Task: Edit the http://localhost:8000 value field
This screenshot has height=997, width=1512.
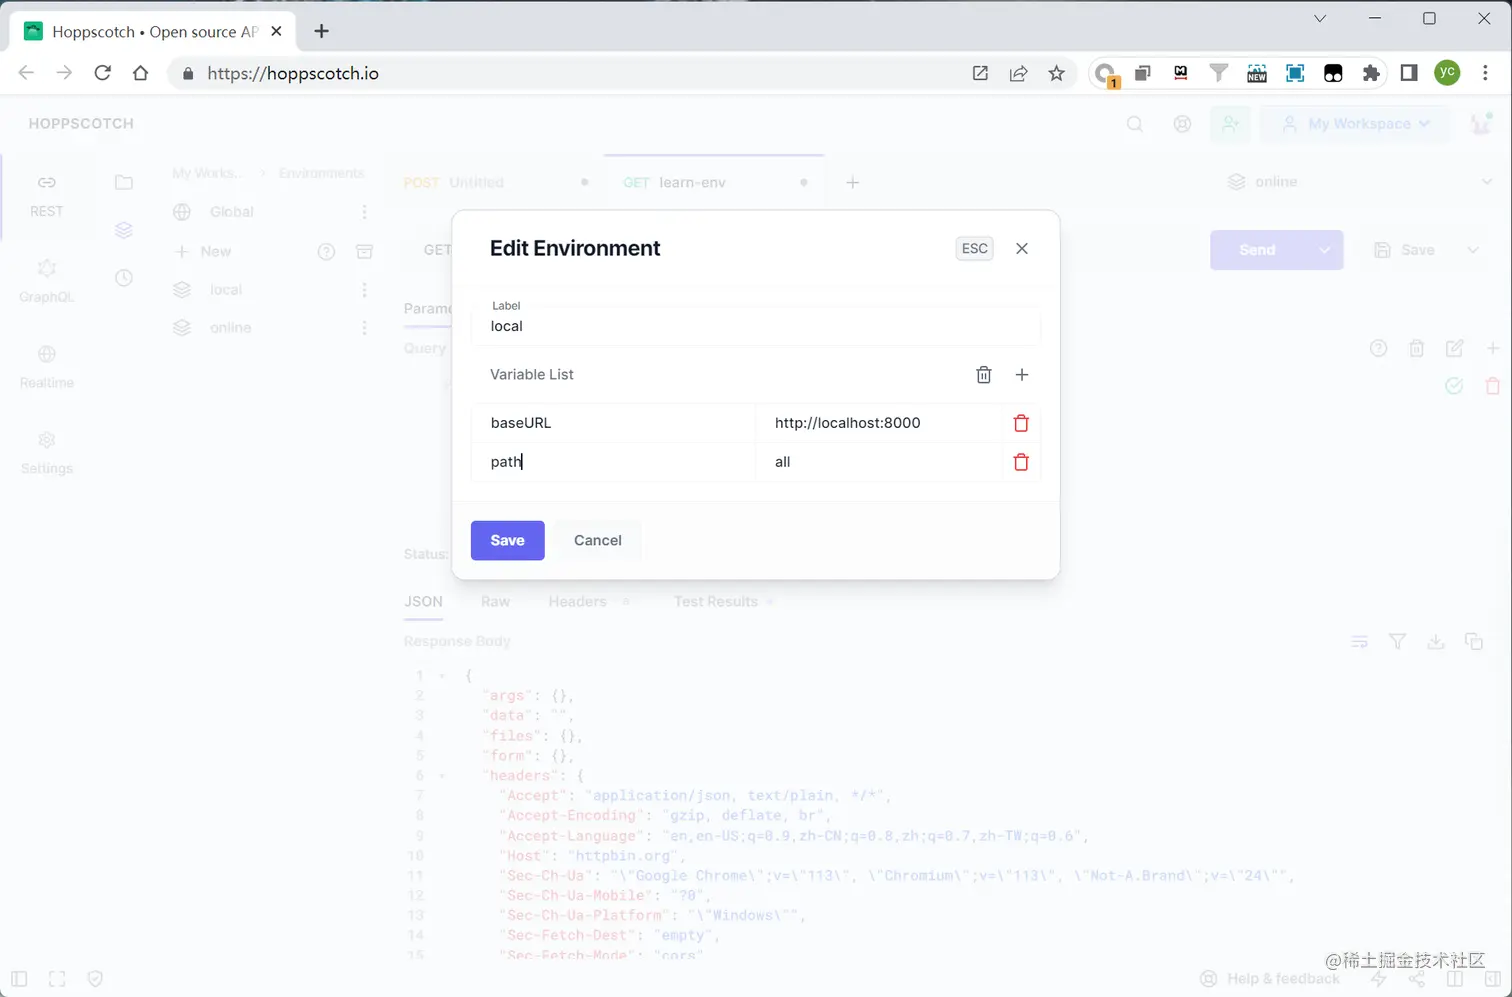Action: pos(879,423)
